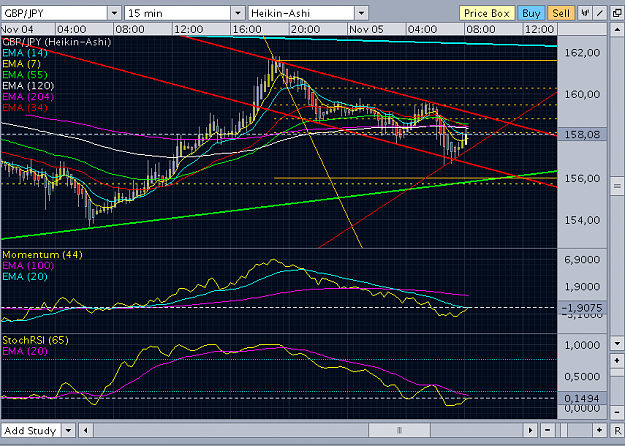625x446 pixels.
Task: Click the 15 min timeframe field
Action: (178, 13)
